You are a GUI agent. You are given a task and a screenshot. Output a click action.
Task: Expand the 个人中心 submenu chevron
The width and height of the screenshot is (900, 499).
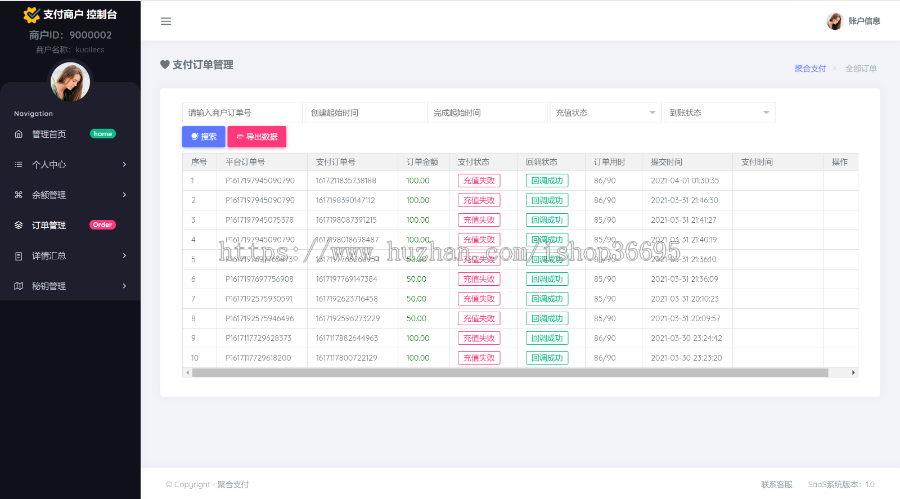(124, 164)
